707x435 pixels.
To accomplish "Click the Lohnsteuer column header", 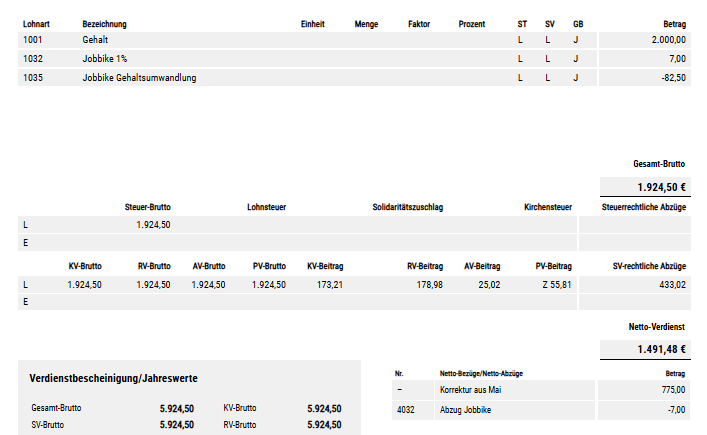I will pyautogui.click(x=266, y=207).
